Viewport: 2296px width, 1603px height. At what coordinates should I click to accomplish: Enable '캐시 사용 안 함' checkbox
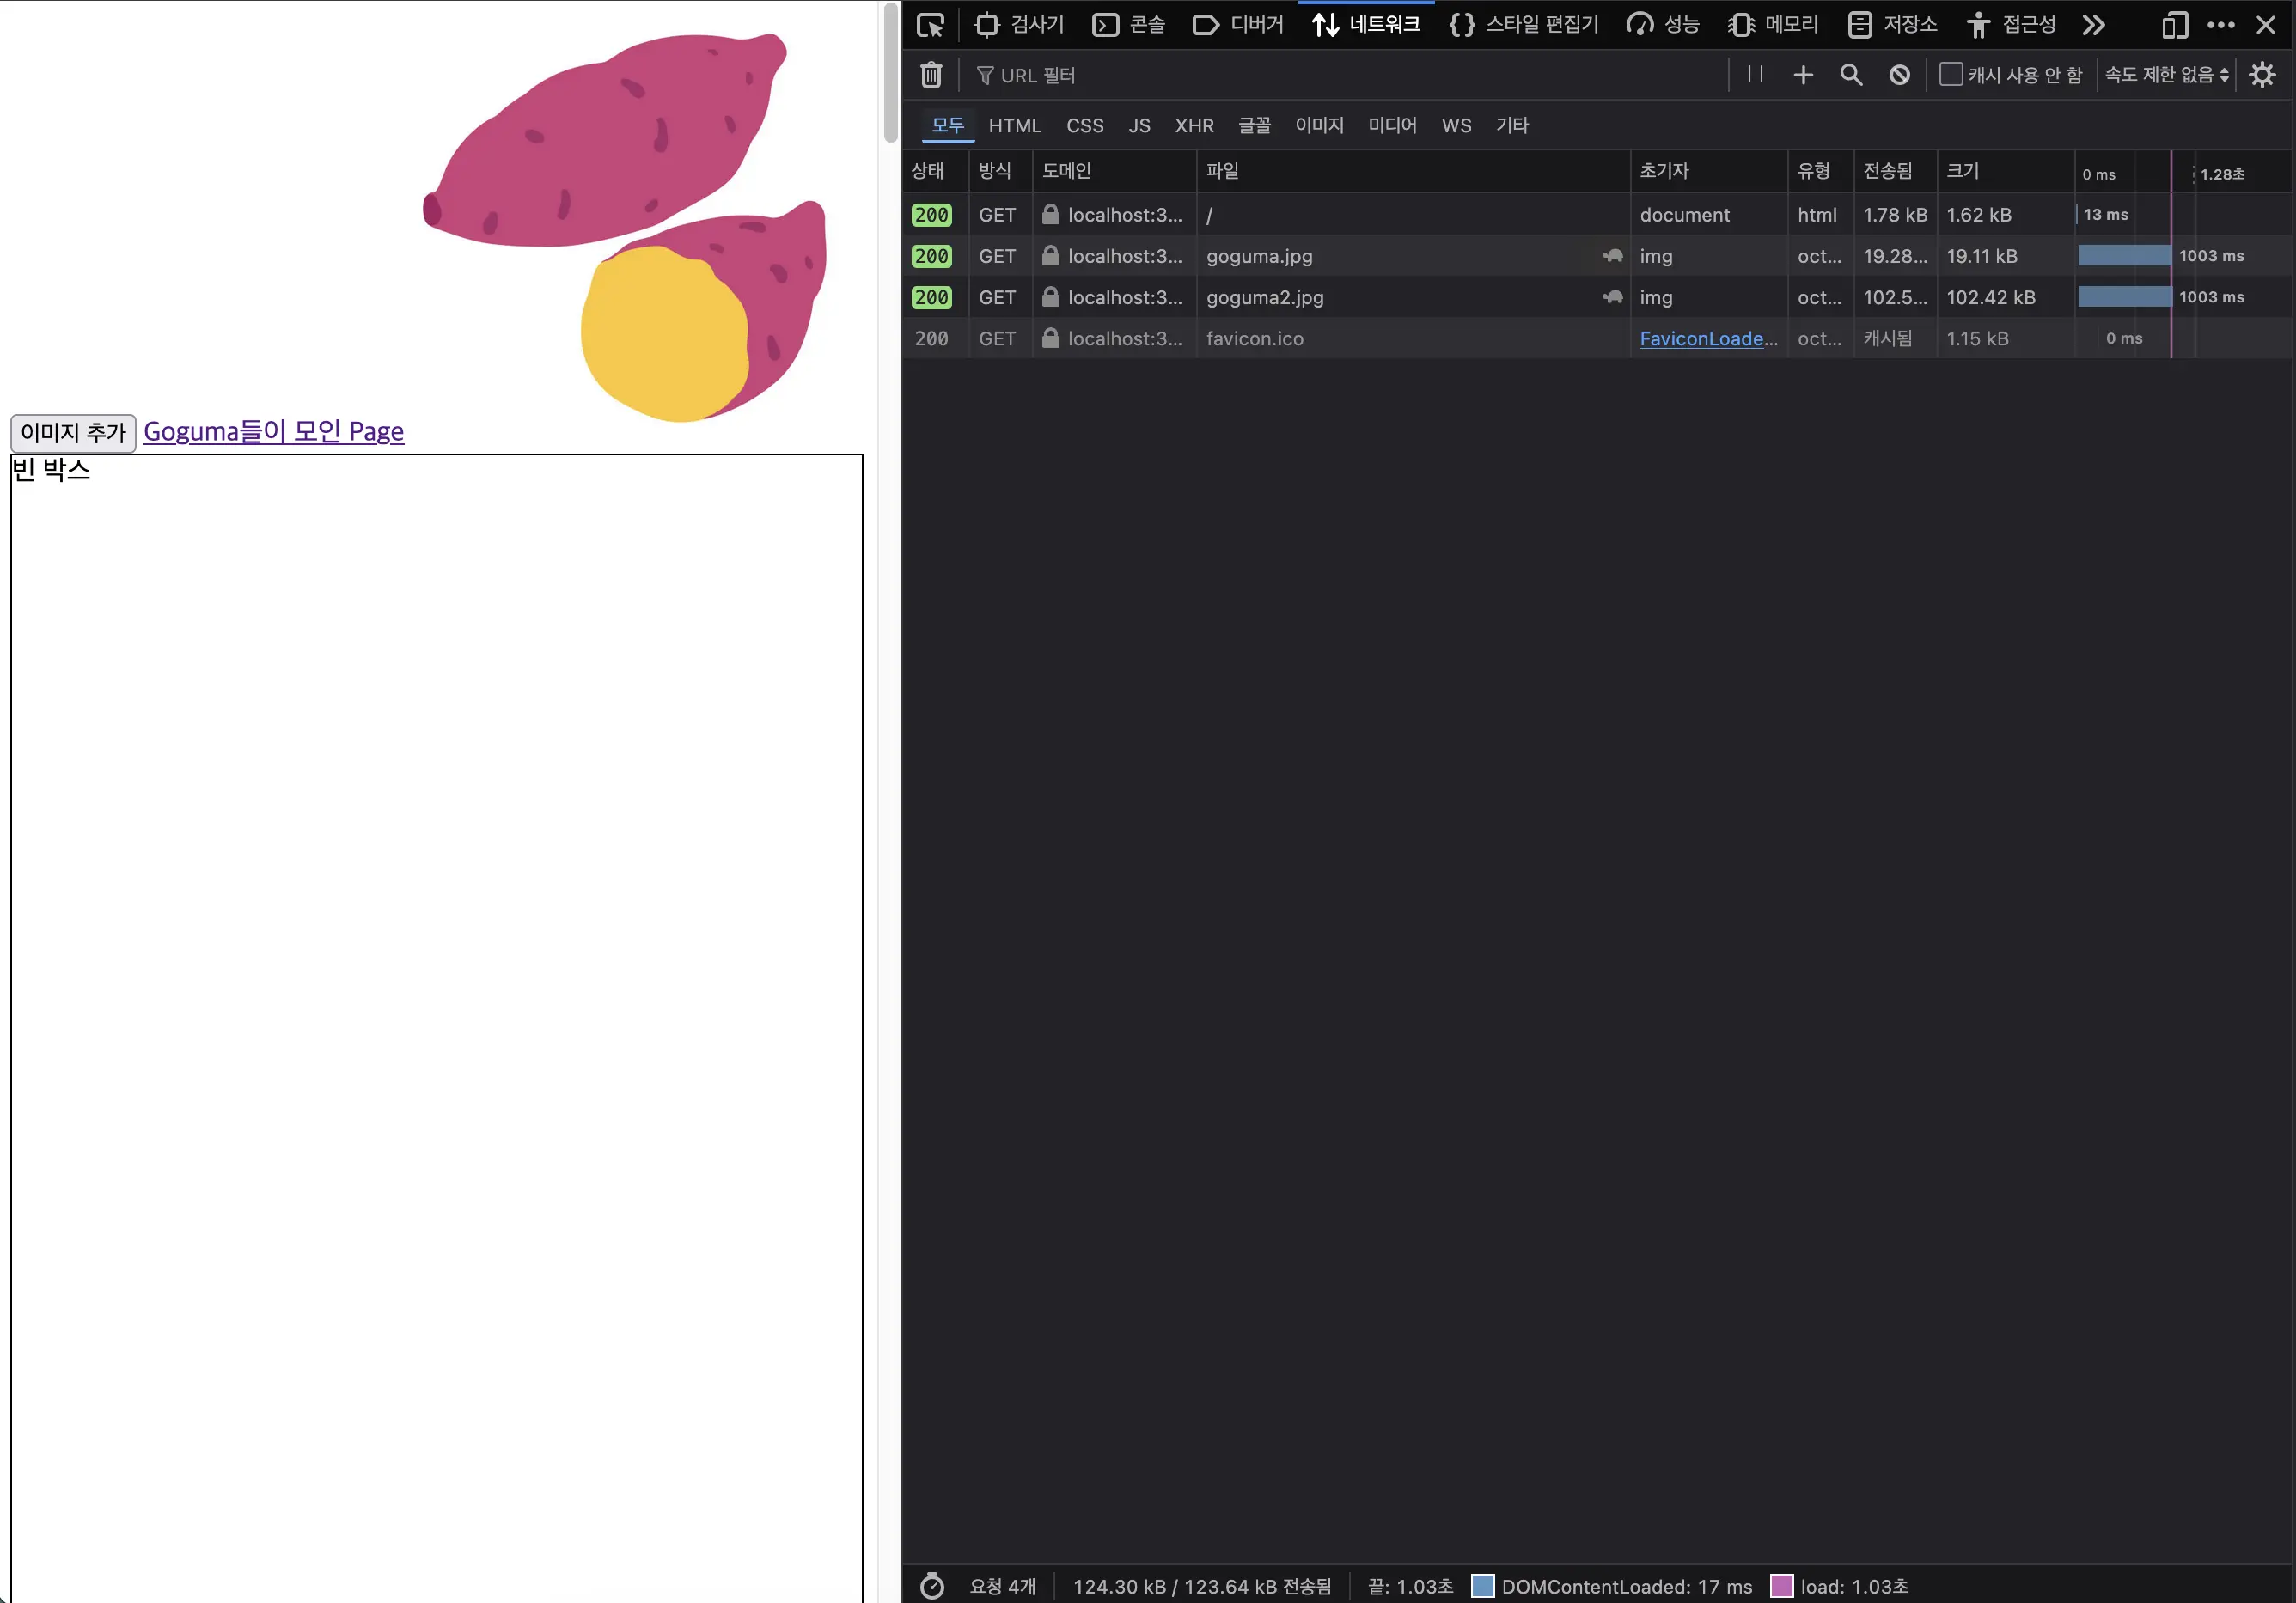point(1950,75)
